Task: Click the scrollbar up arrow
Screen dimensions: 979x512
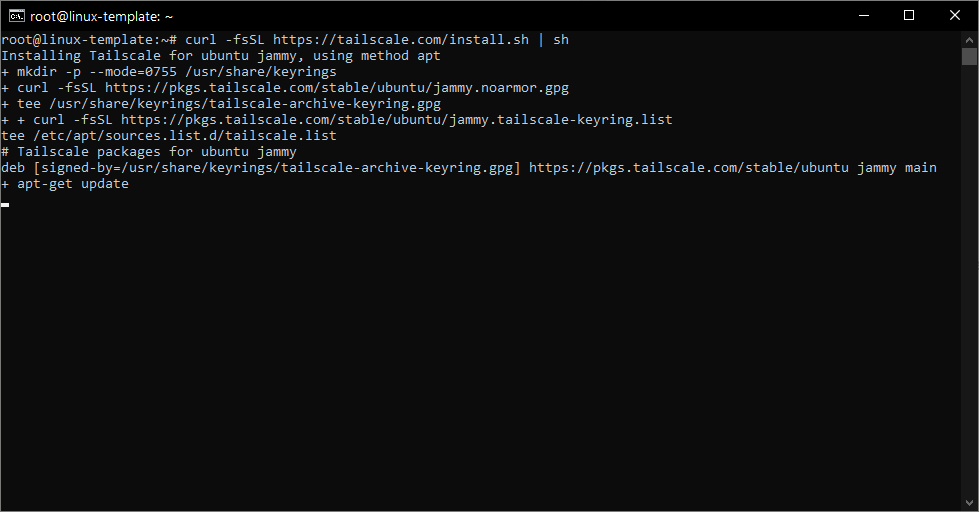Action: coord(969,38)
